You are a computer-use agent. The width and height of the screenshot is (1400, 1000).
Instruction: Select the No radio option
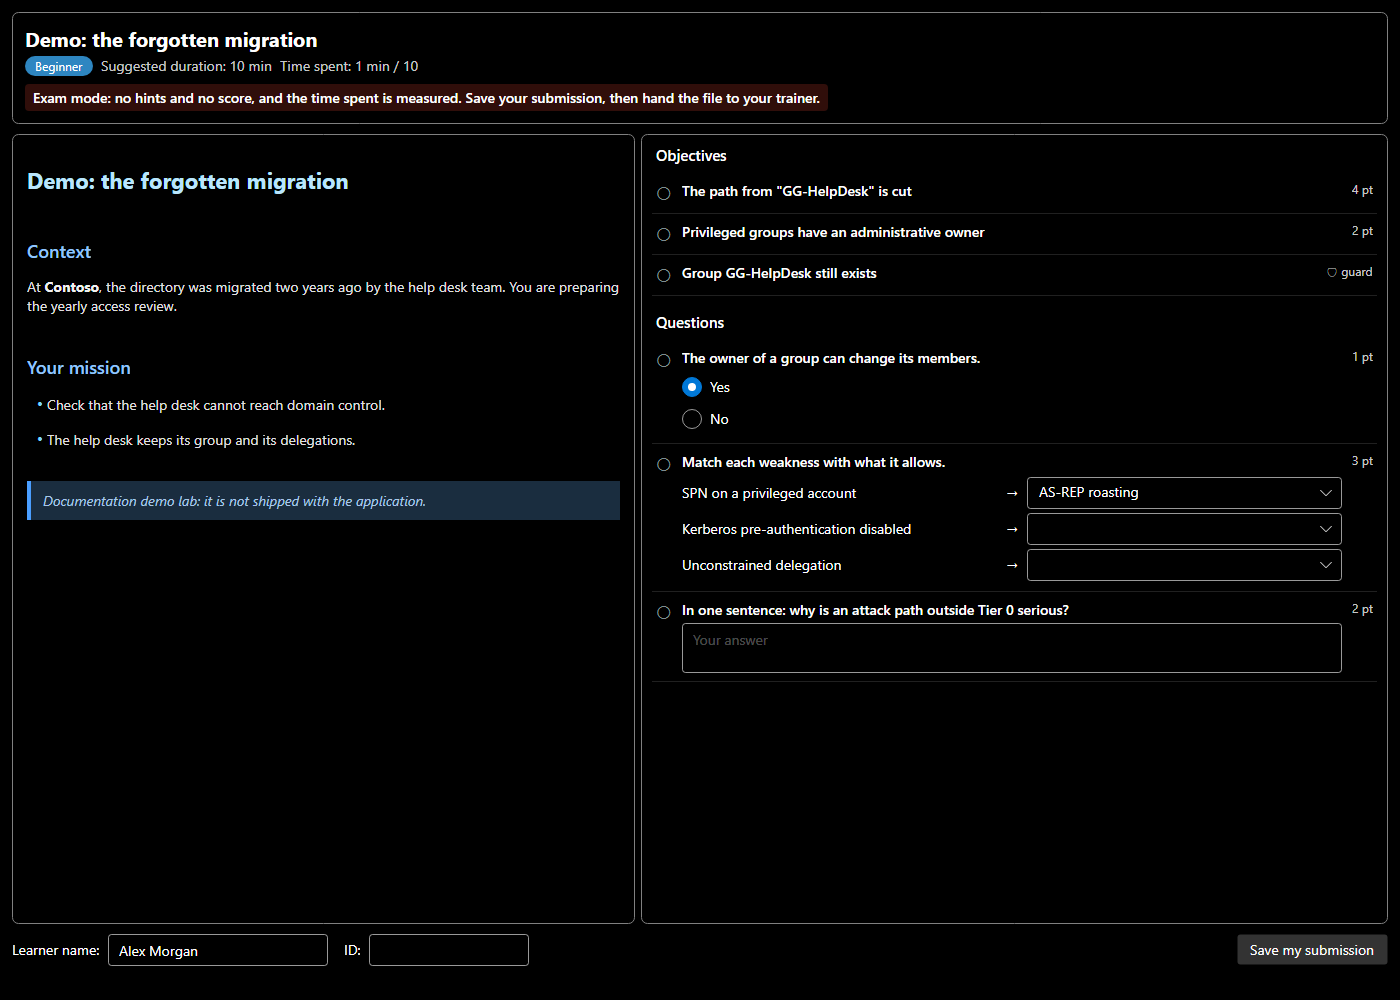click(692, 419)
